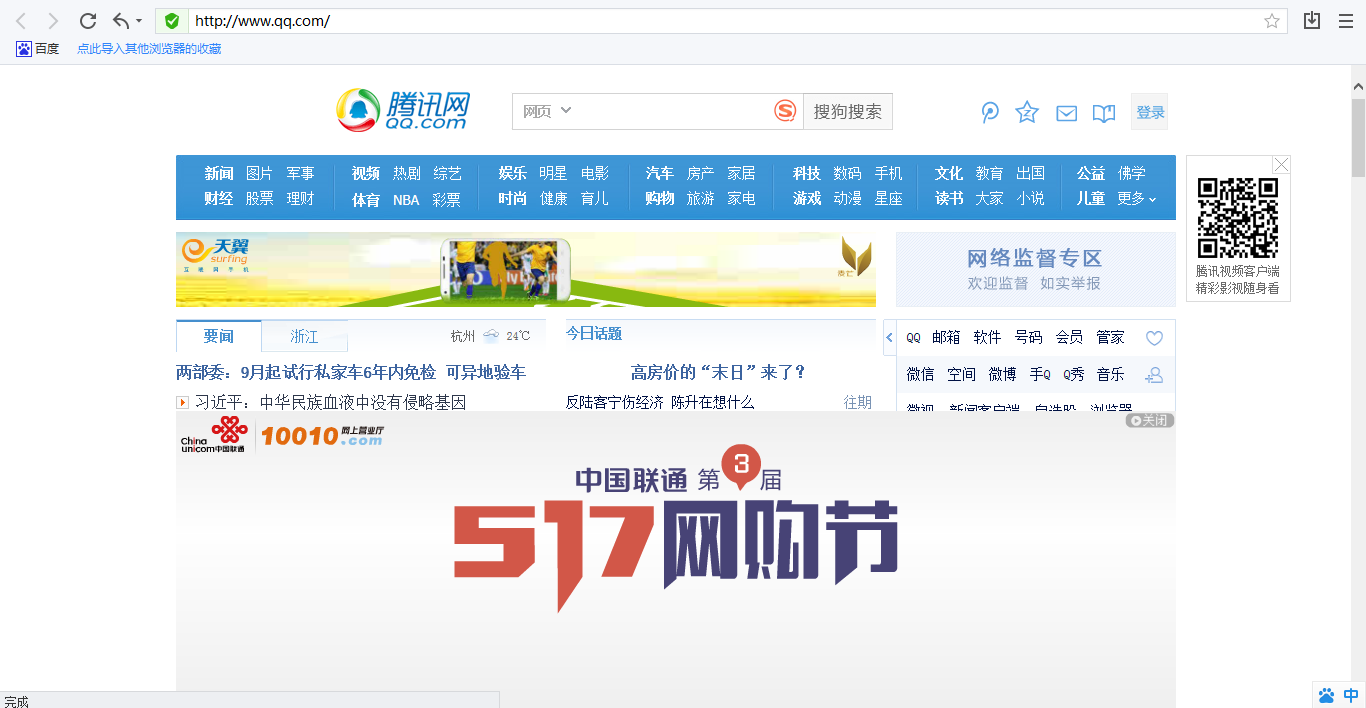
Task: Open 财经 in the navigation bar
Action: pos(219,198)
